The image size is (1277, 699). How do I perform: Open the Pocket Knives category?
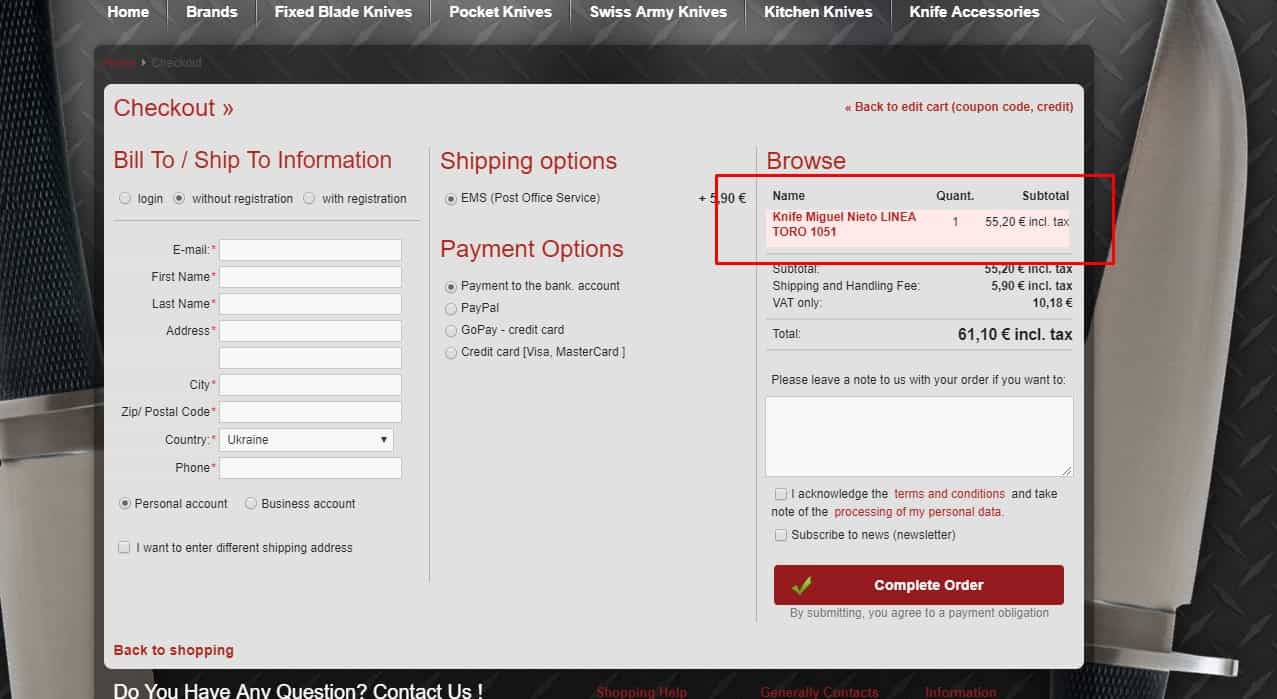click(500, 12)
